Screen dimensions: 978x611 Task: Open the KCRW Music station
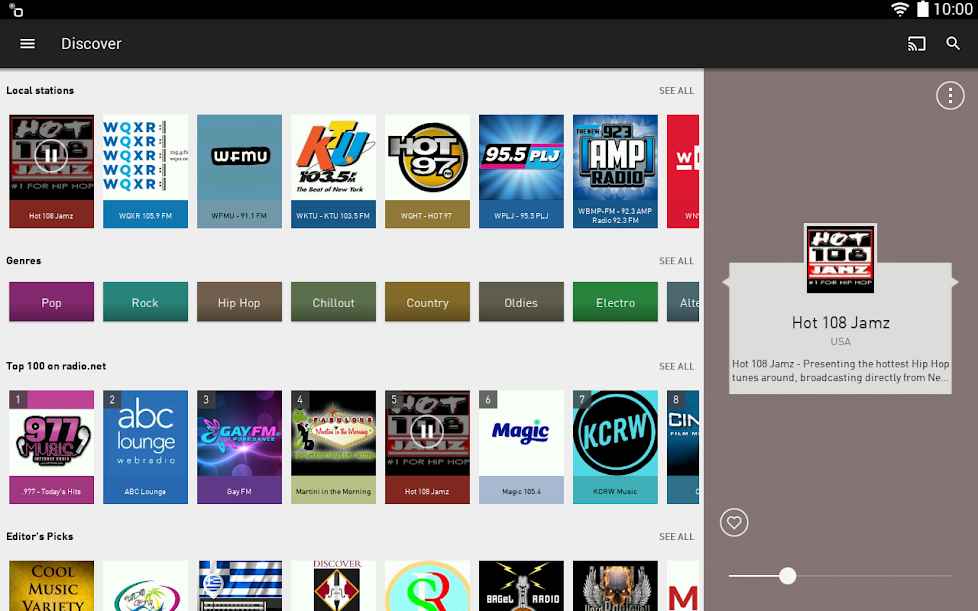point(616,447)
